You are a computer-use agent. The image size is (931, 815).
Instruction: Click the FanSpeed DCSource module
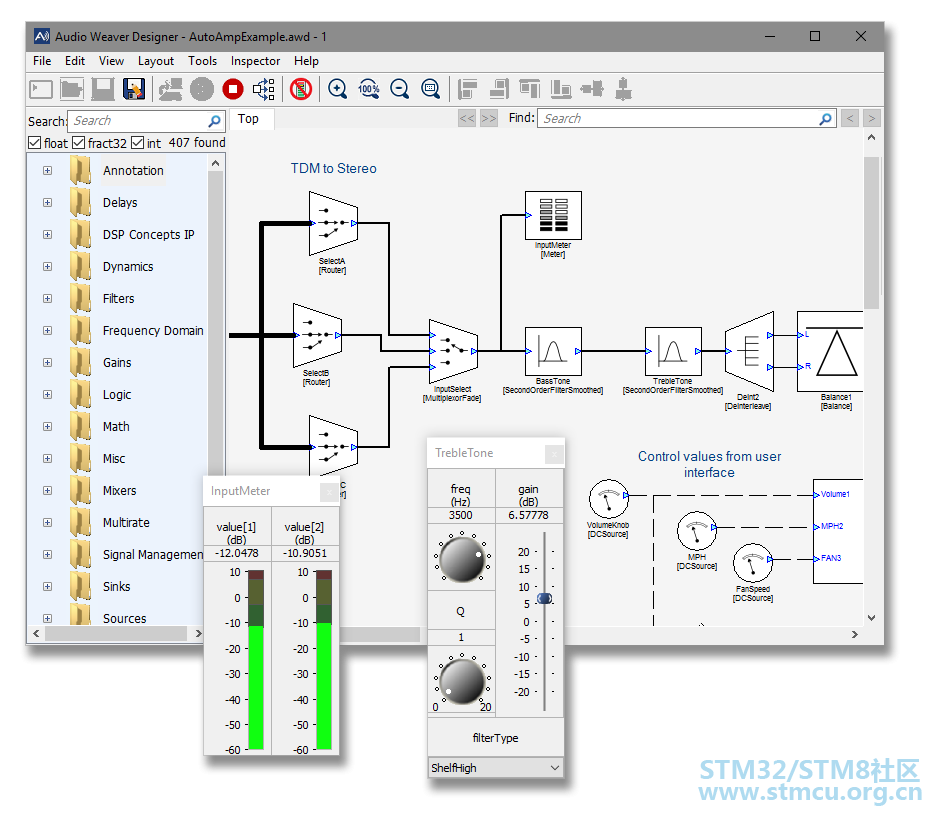pyautogui.click(x=752, y=563)
